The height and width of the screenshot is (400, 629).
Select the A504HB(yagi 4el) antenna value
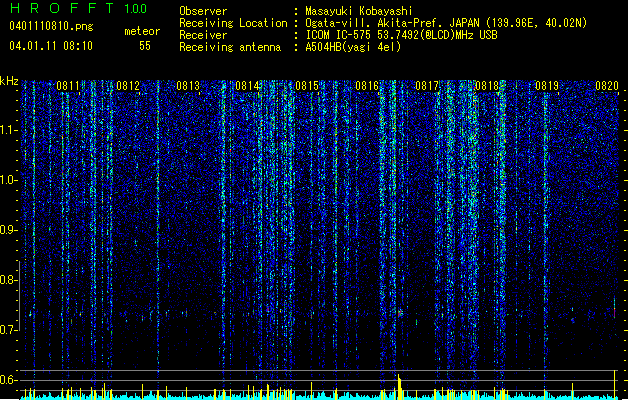point(353,47)
